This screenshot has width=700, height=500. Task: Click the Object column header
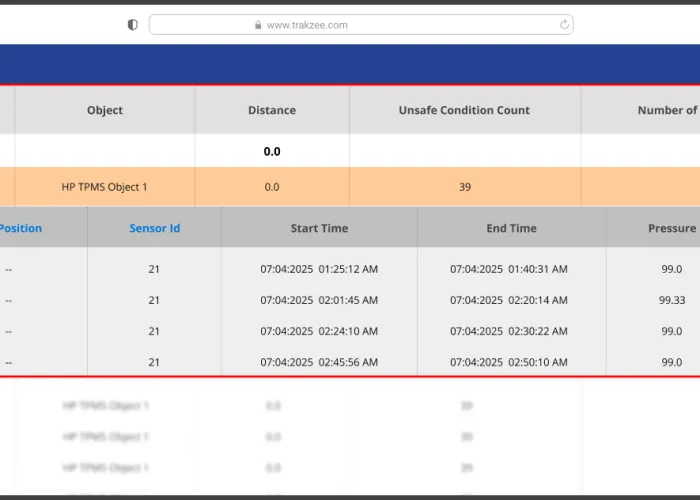pos(104,110)
